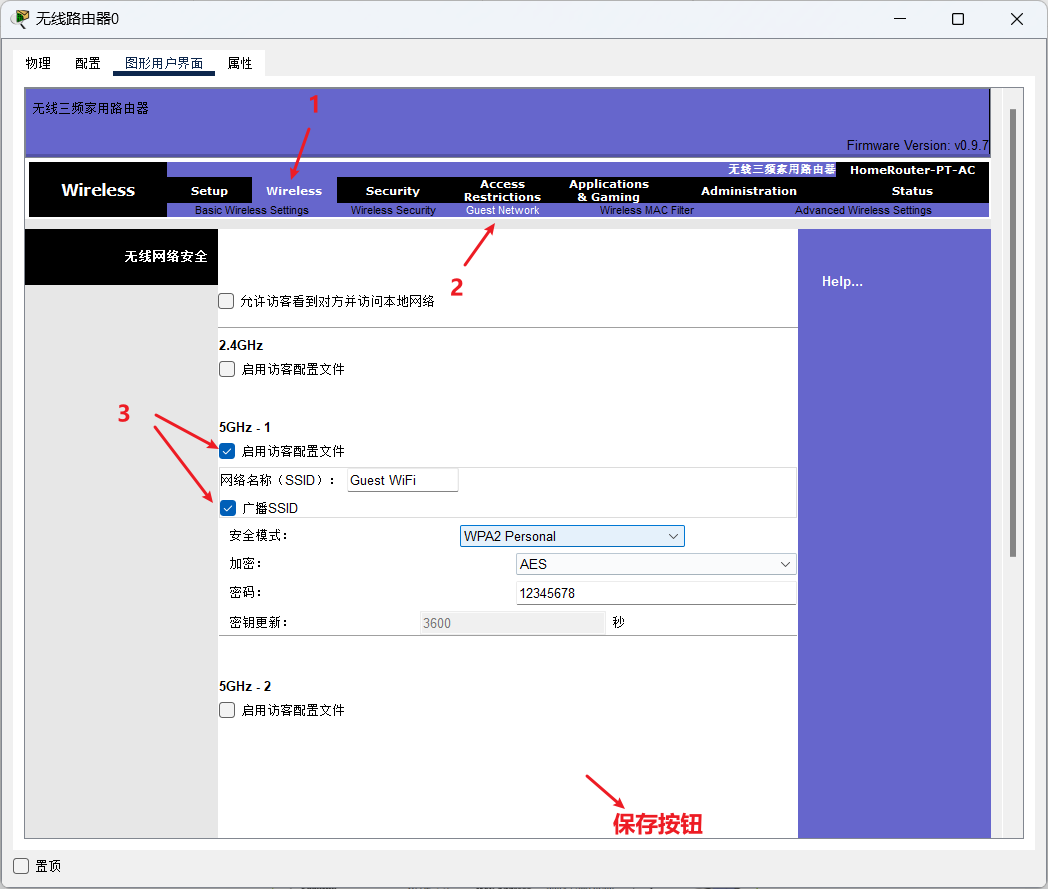This screenshot has height=889, width=1048.
Task: Uncheck 启用访客配置文件 under 5GHz - 1
Action: click(227, 451)
